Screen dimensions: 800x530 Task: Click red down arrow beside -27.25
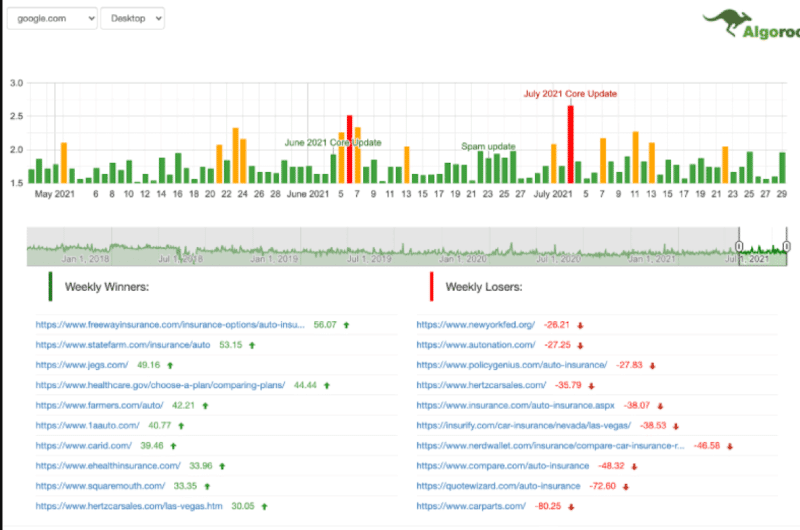coord(580,345)
